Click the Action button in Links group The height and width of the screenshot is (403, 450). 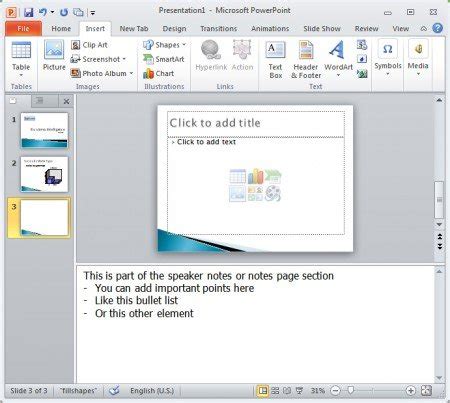click(x=242, y=56)
